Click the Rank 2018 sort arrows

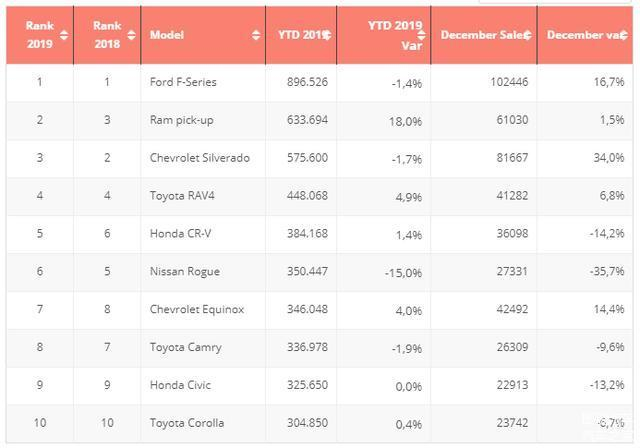click(131, 35)
